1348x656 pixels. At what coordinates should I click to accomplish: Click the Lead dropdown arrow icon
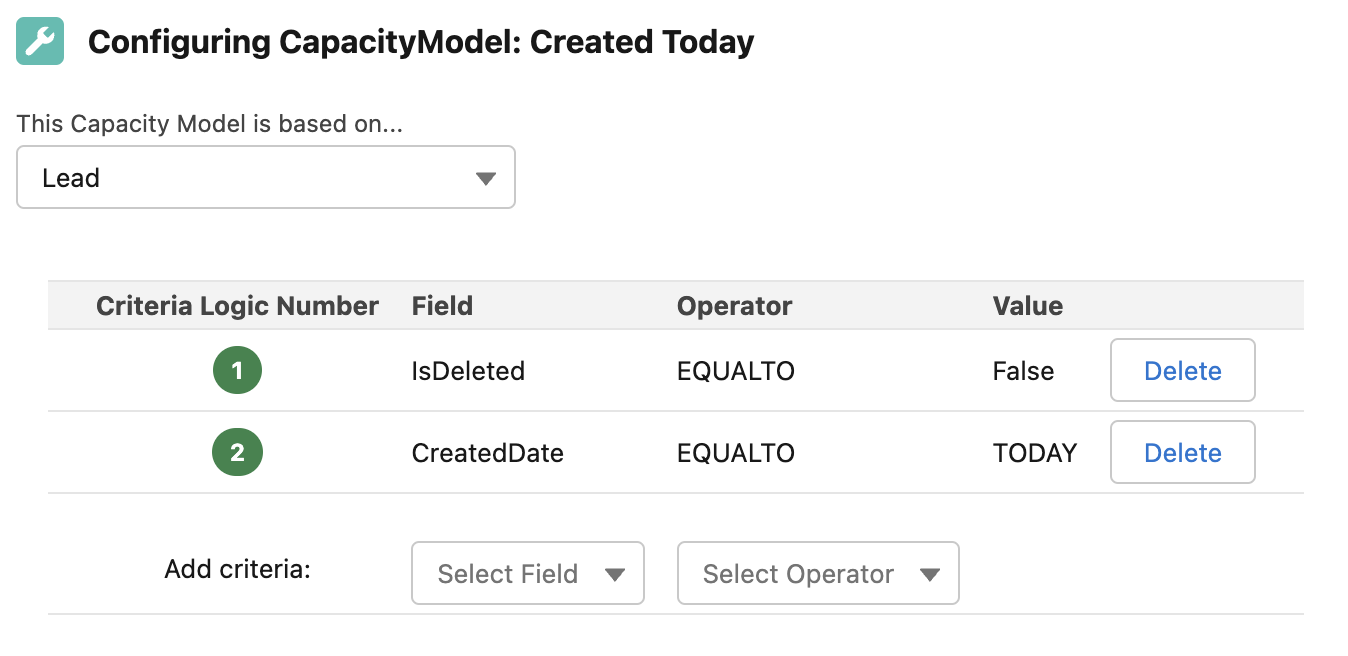tap(486, 179)
